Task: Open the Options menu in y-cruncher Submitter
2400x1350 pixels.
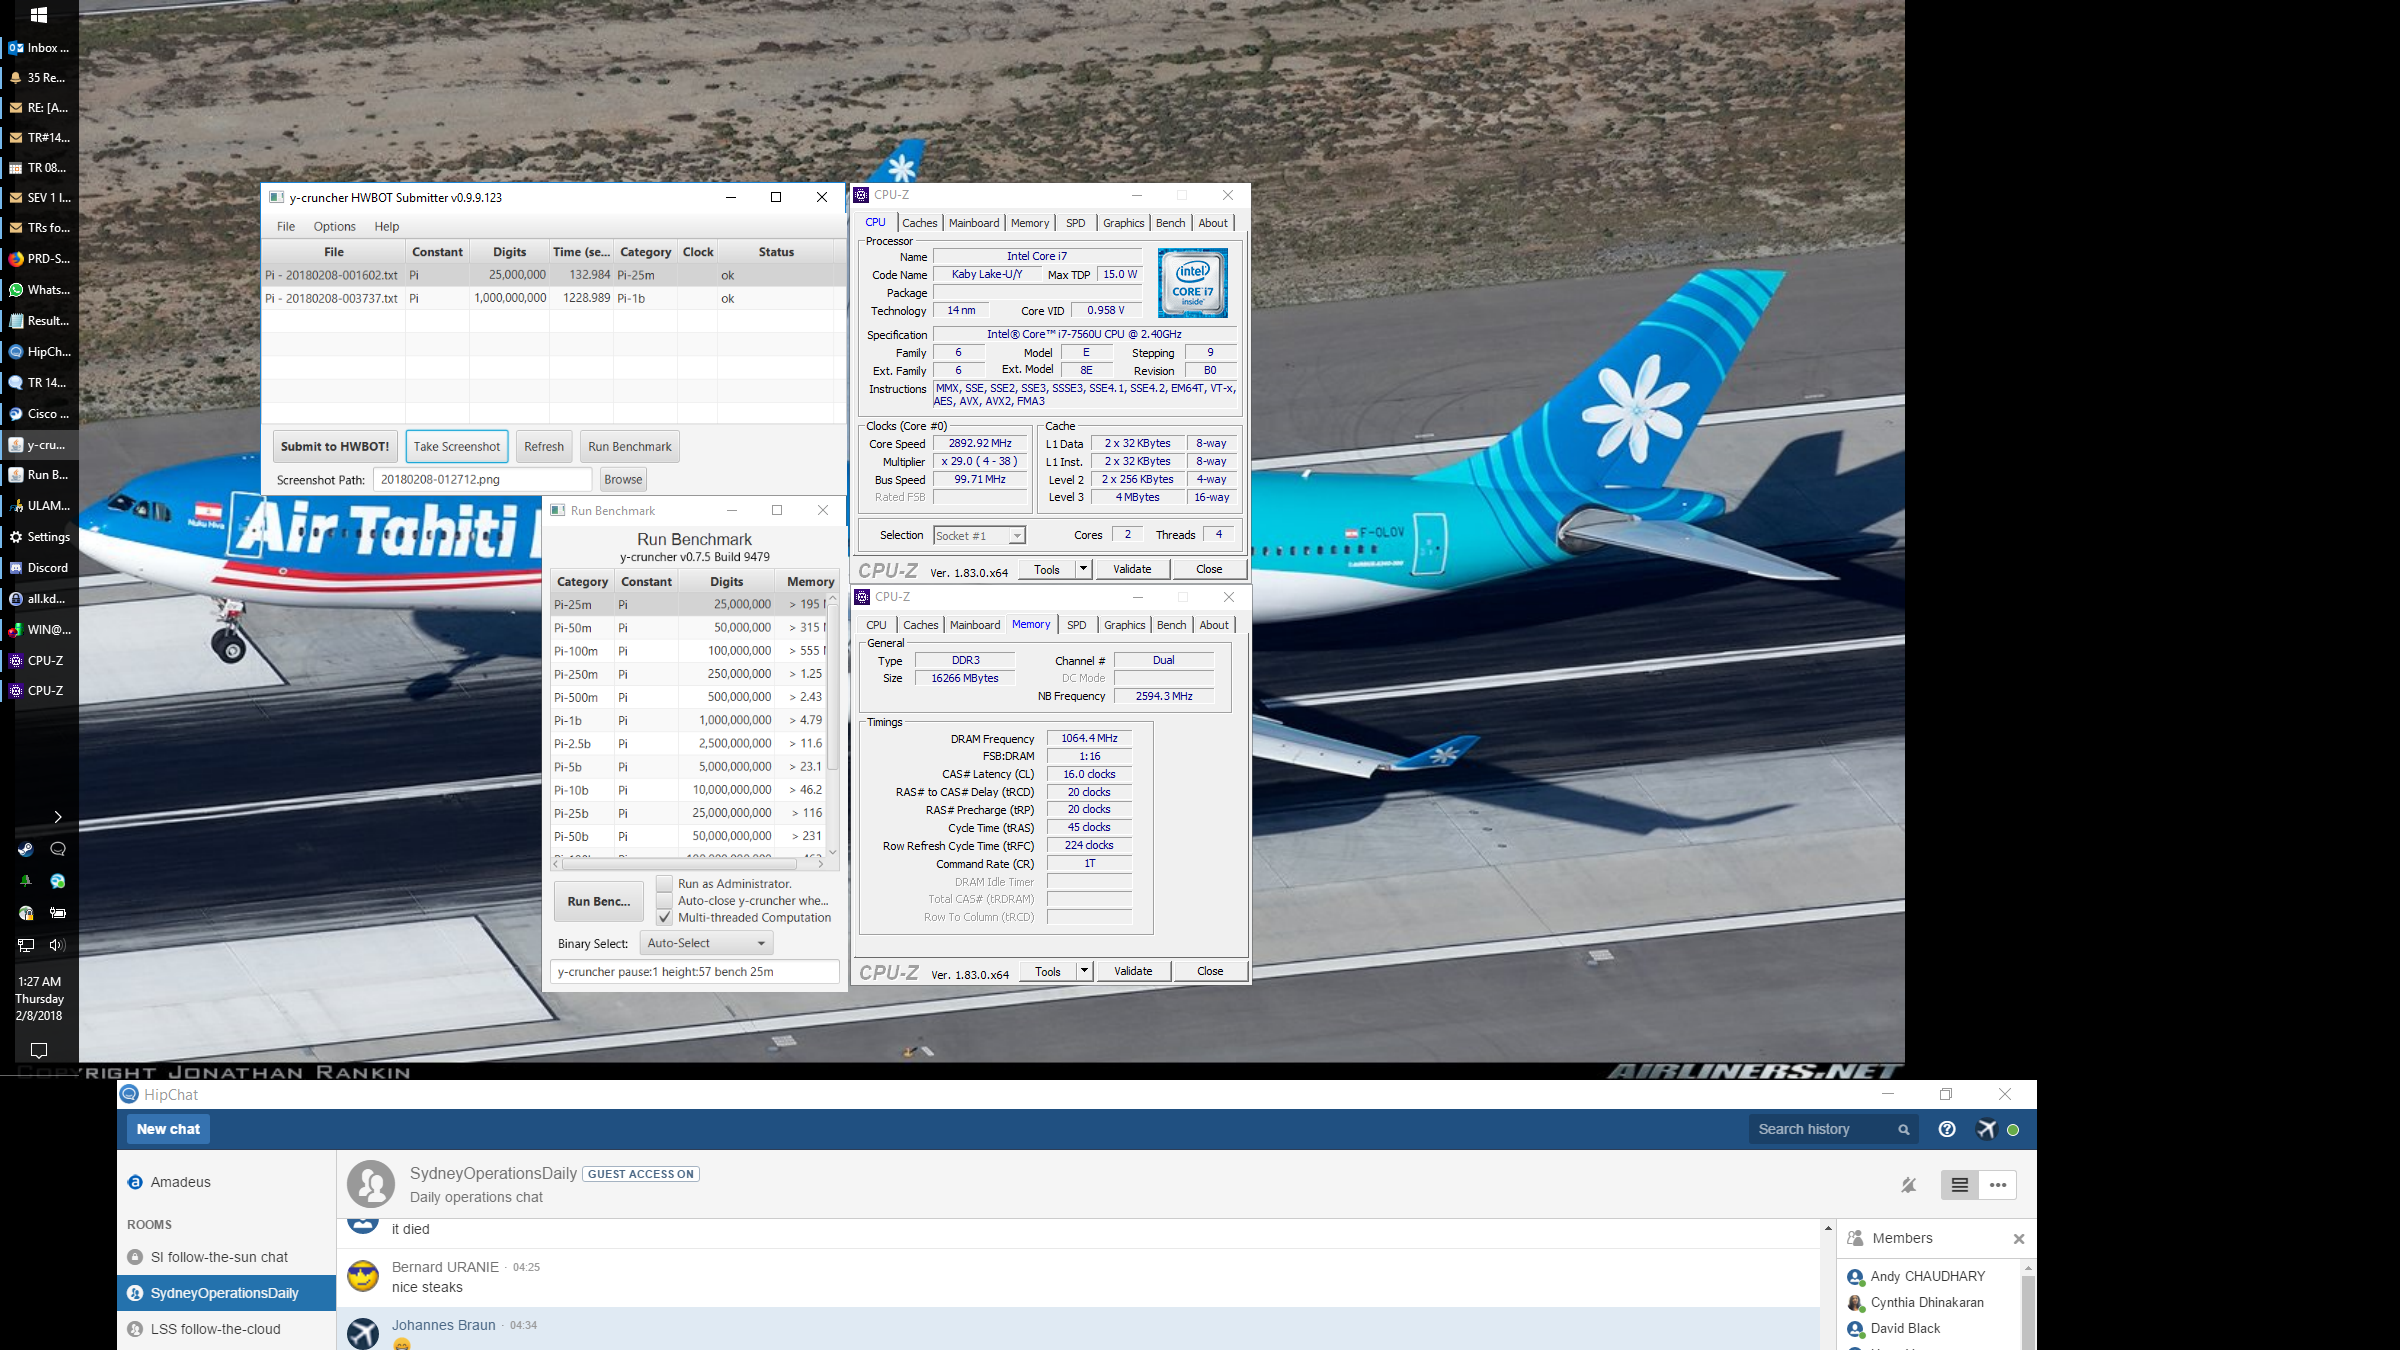Action: (334, 226)
